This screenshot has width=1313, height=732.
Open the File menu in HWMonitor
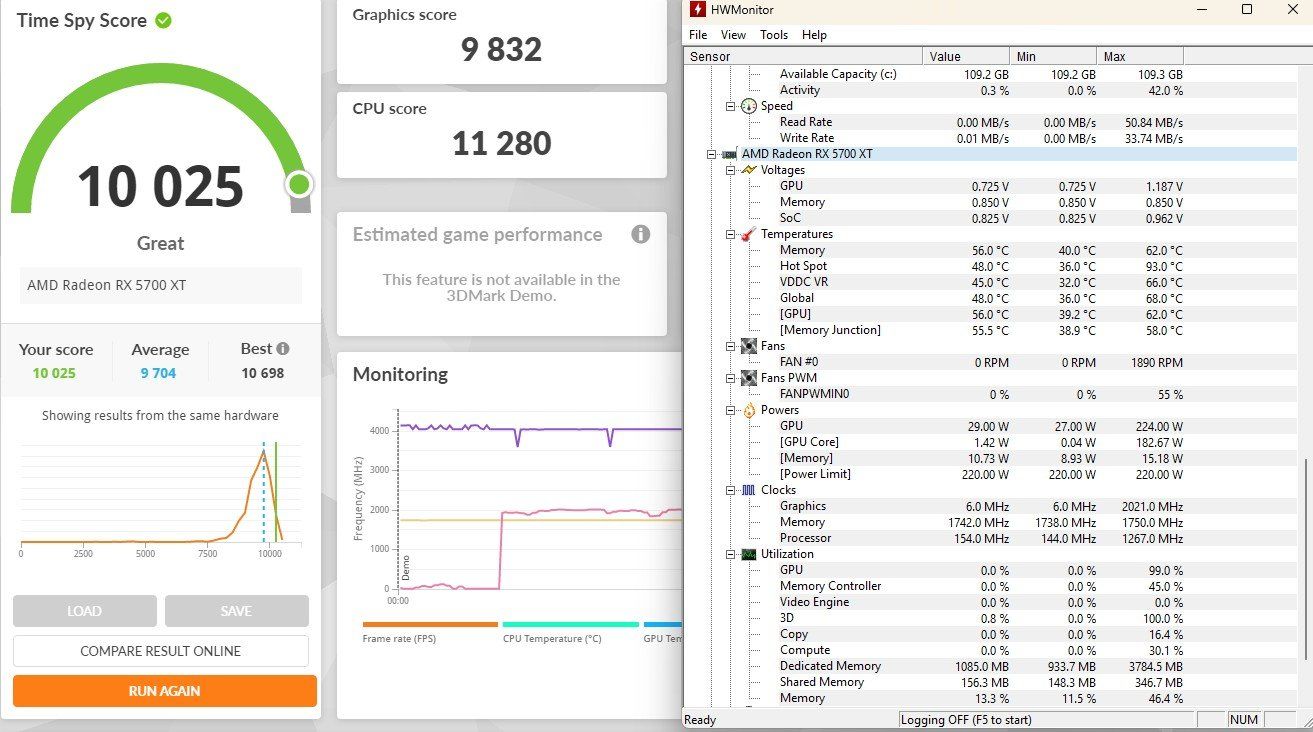click(x=698, y=35)
